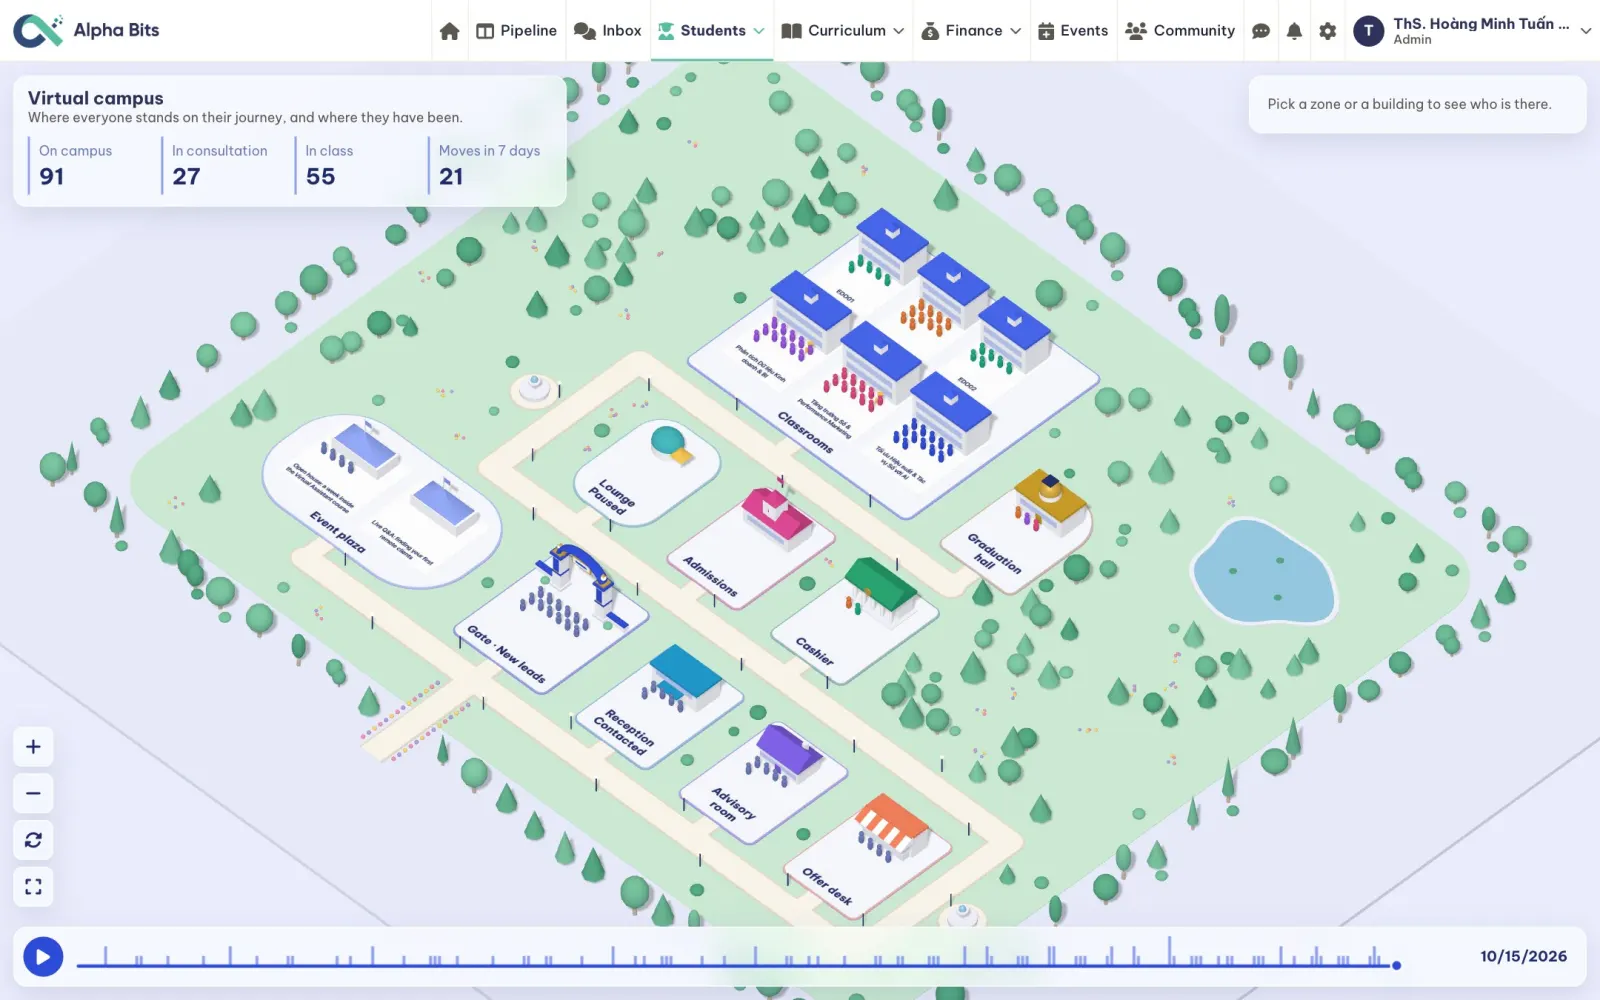Expand the Curriculum dropdown
The width and height of the screenshot is (1600, 1000).
tap(842, 31)
